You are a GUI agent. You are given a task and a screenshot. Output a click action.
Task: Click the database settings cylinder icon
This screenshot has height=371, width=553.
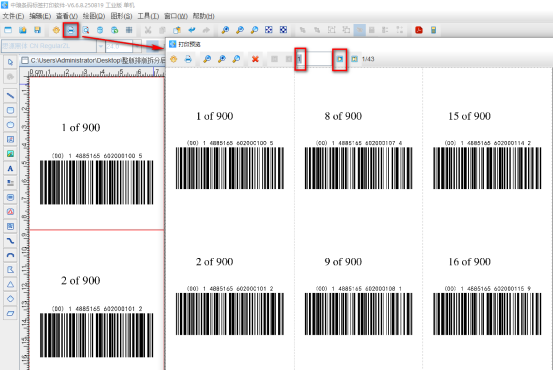click(100, 30)
